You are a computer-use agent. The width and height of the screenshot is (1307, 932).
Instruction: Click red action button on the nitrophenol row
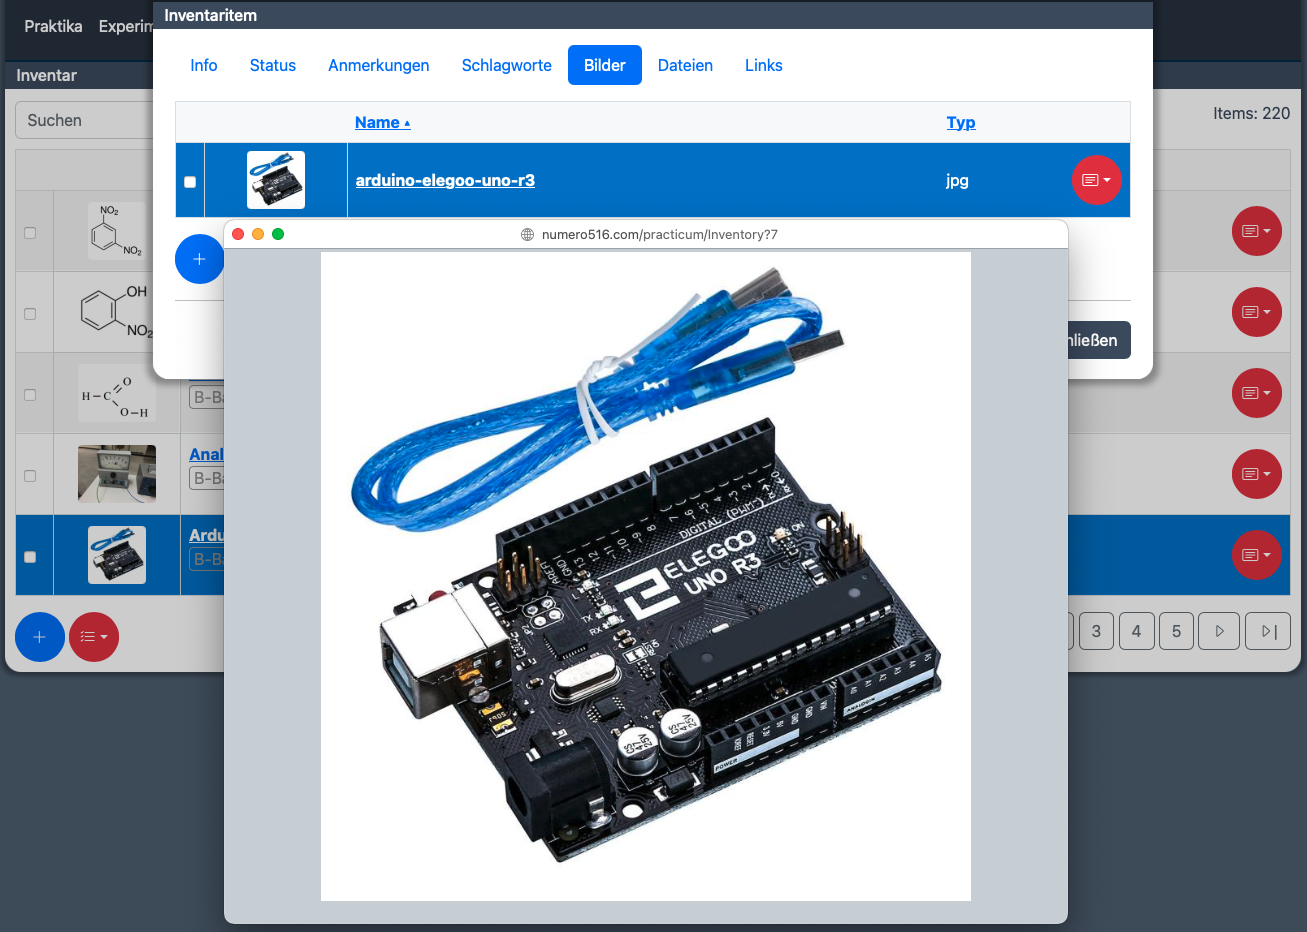pos(1256,312)
